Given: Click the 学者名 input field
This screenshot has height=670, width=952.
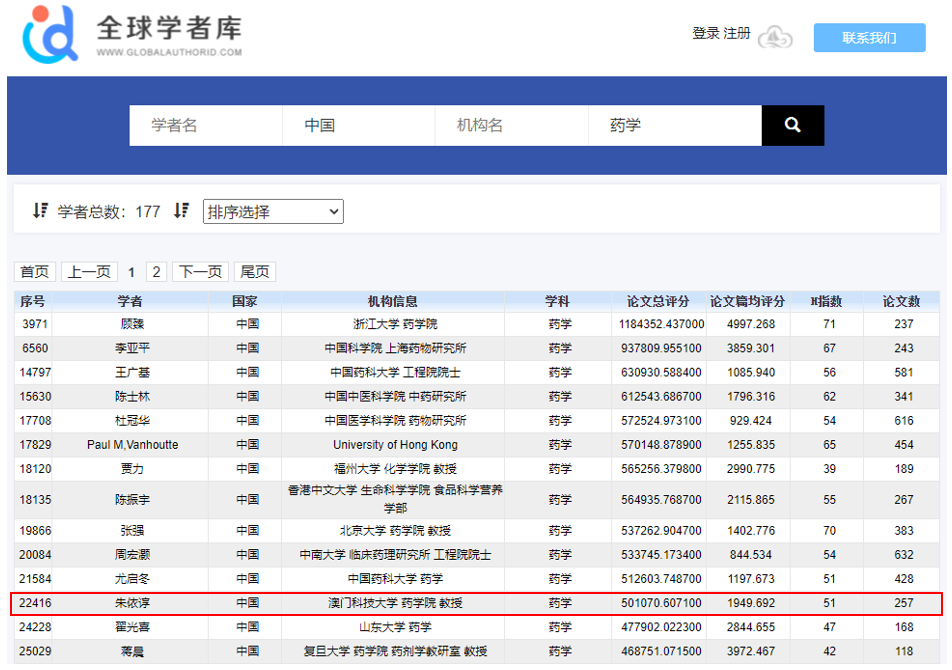Looking at the screenshot, I should pos(205,125).
